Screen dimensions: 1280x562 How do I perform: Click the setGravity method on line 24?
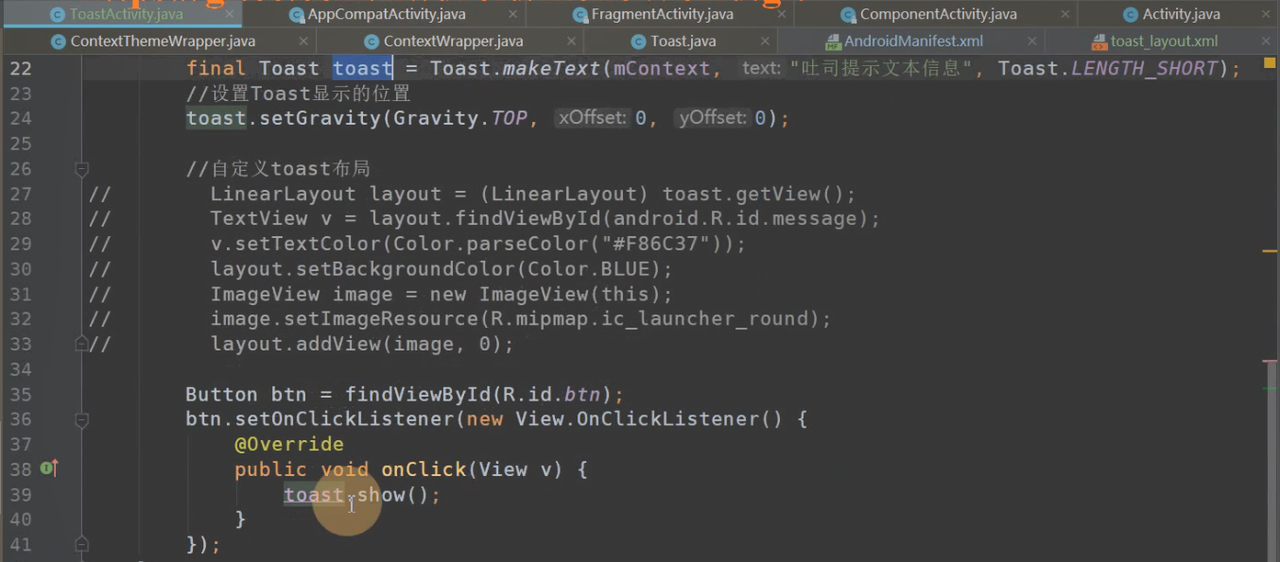[x=321, y=118]
